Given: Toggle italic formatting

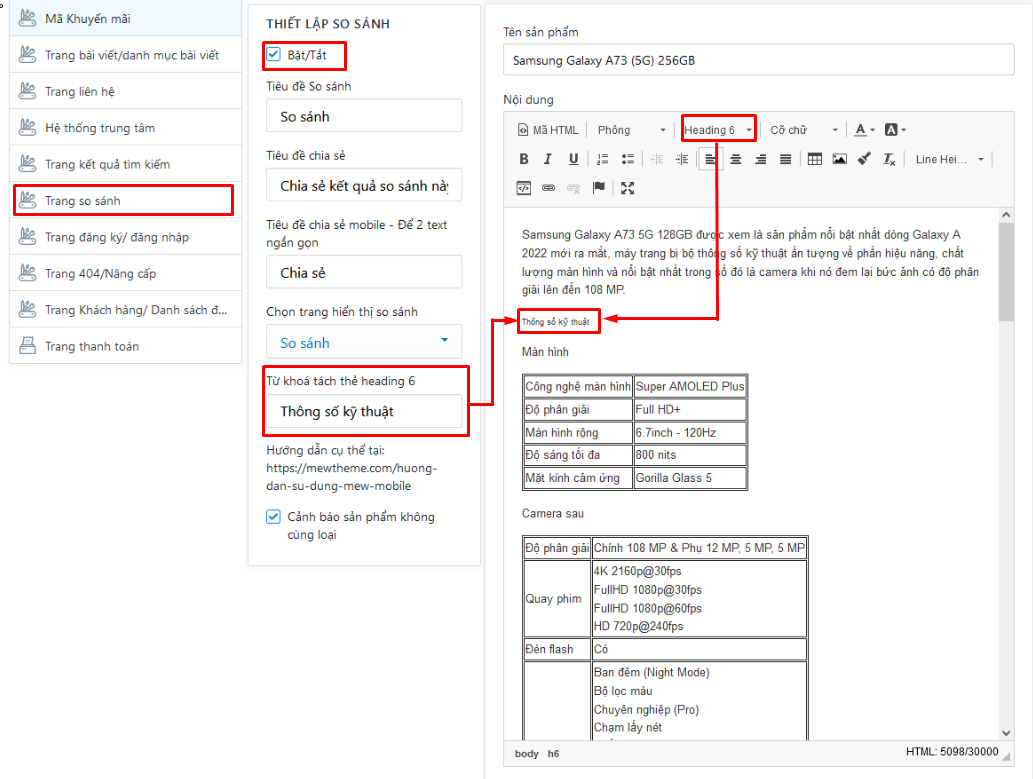Looking at the screenshot, I should coord(548,159).
